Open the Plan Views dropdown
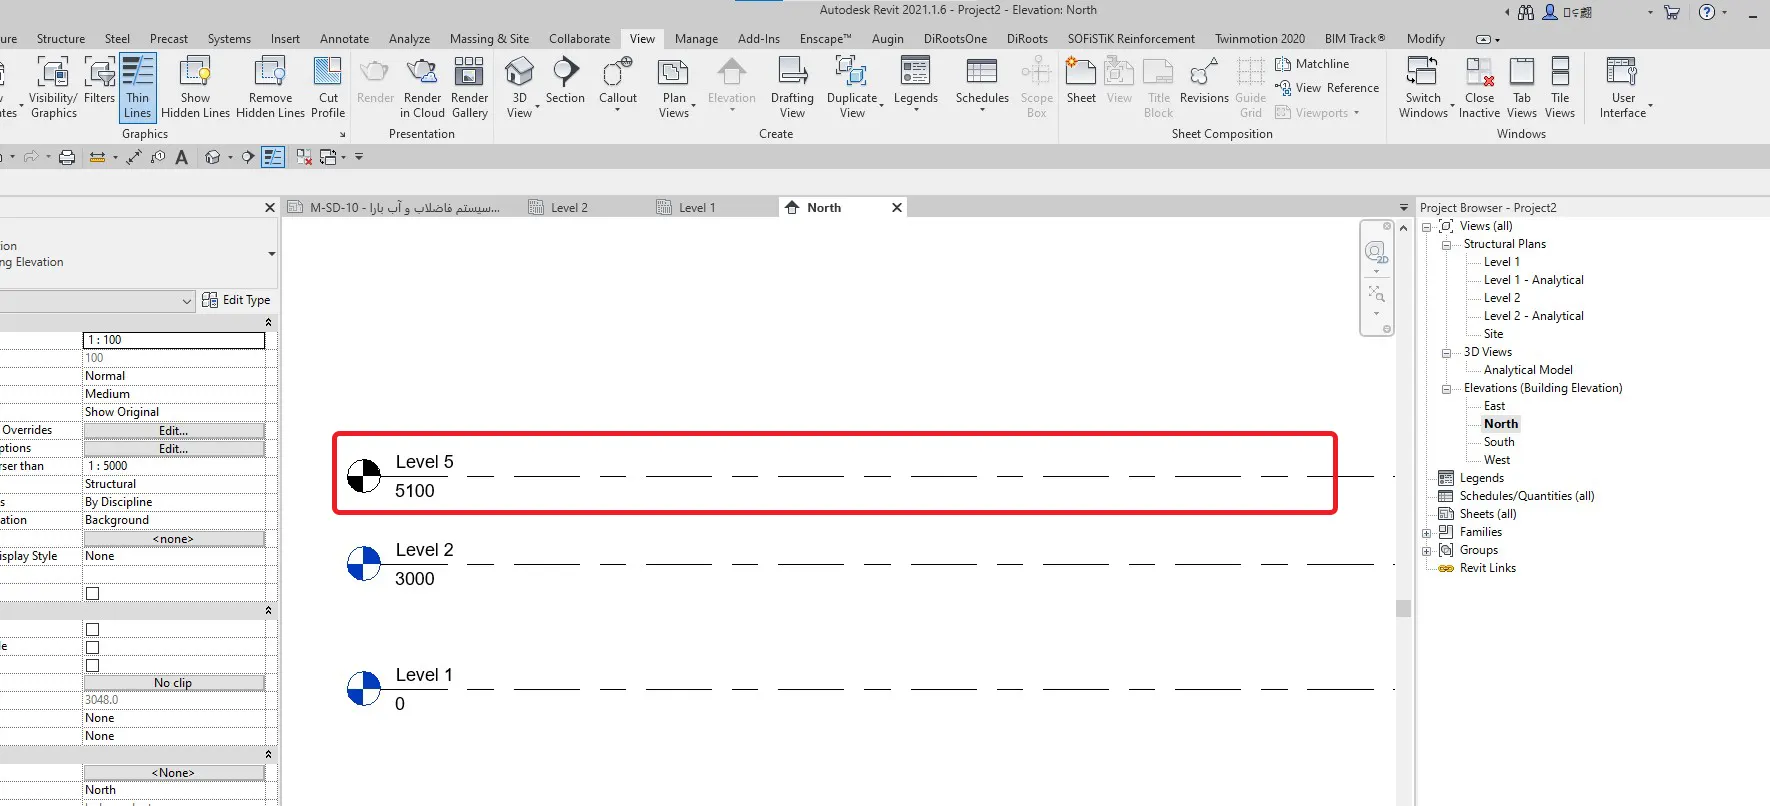The width and height of the screenshot is (1770, 806). 675,87
